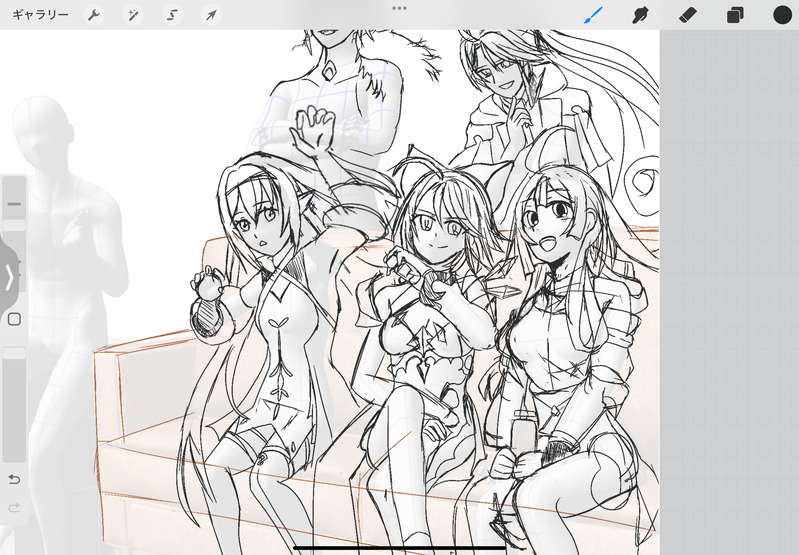Open the Actions wrench menu
799x555 pixels.
(94, 15)
